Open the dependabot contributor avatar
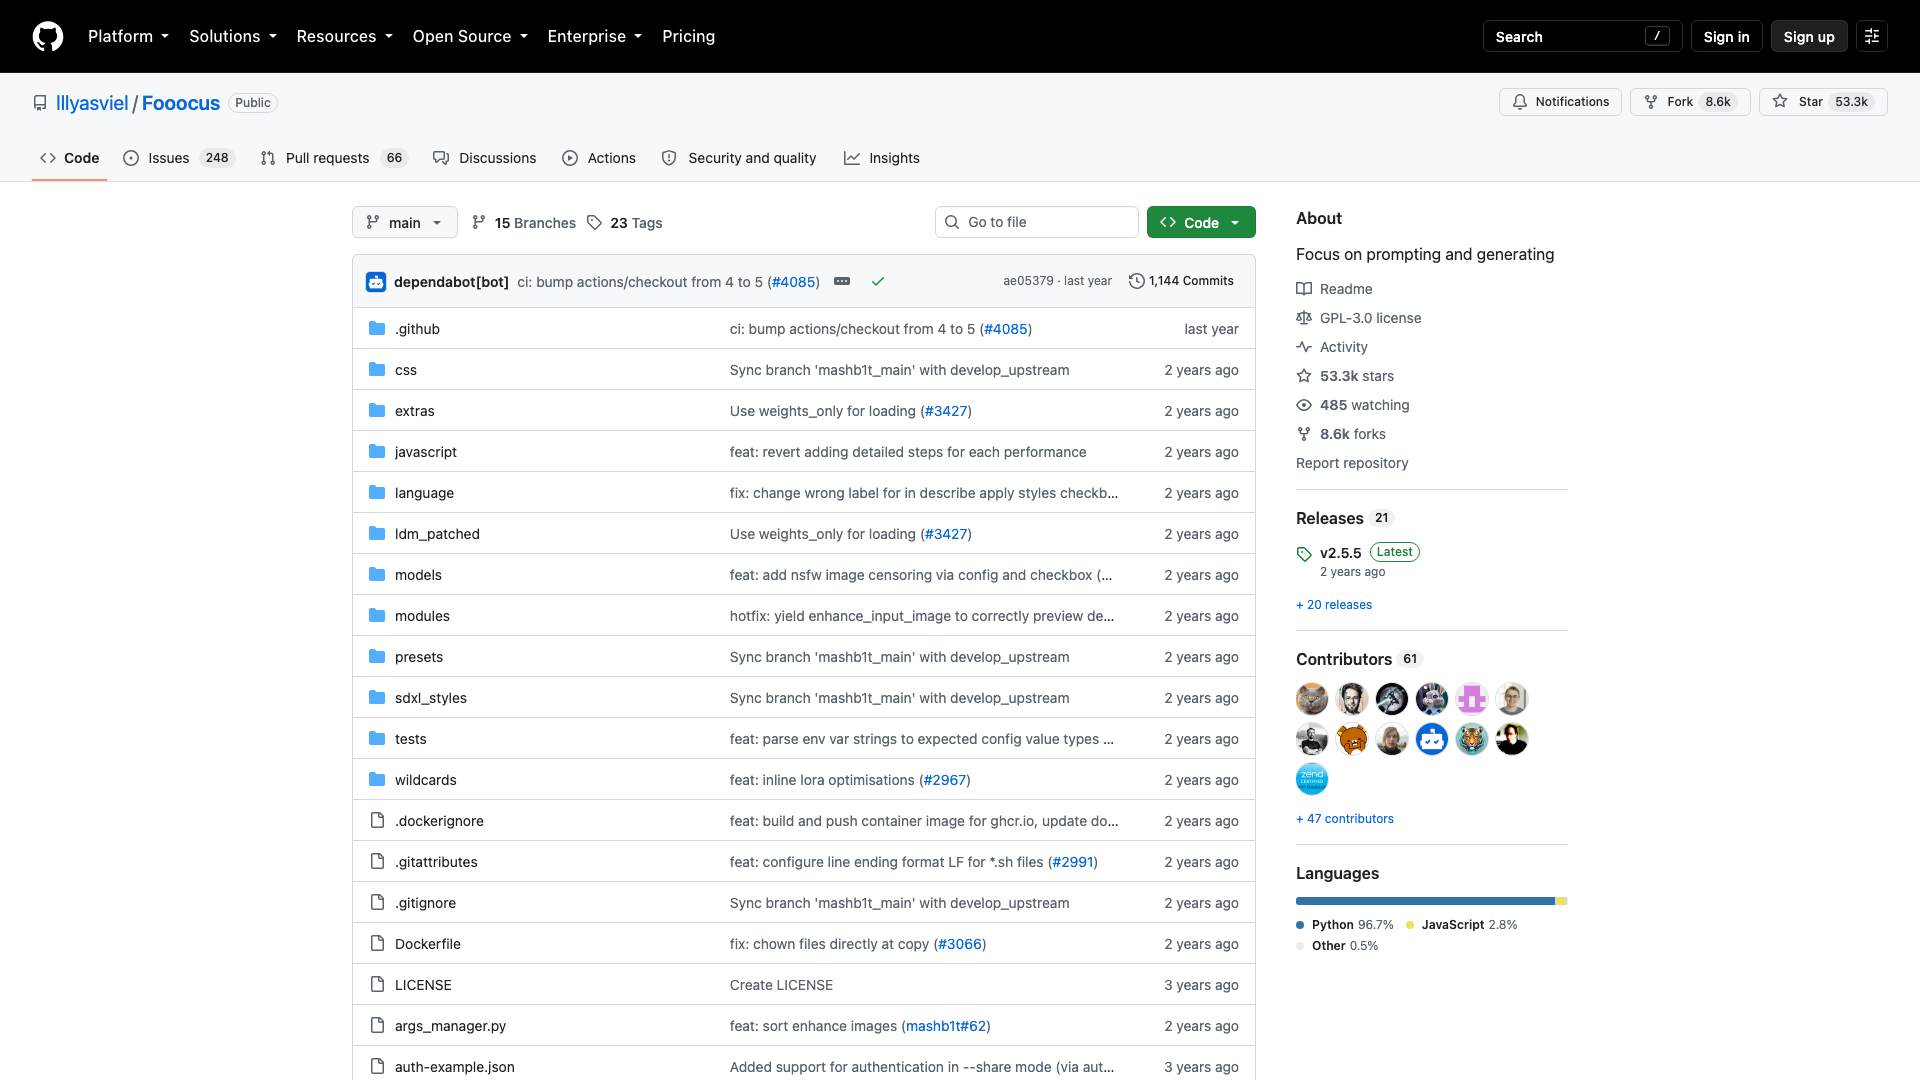The width and height of the screenshot is (1920, 1080). (x=1432, y=739)
